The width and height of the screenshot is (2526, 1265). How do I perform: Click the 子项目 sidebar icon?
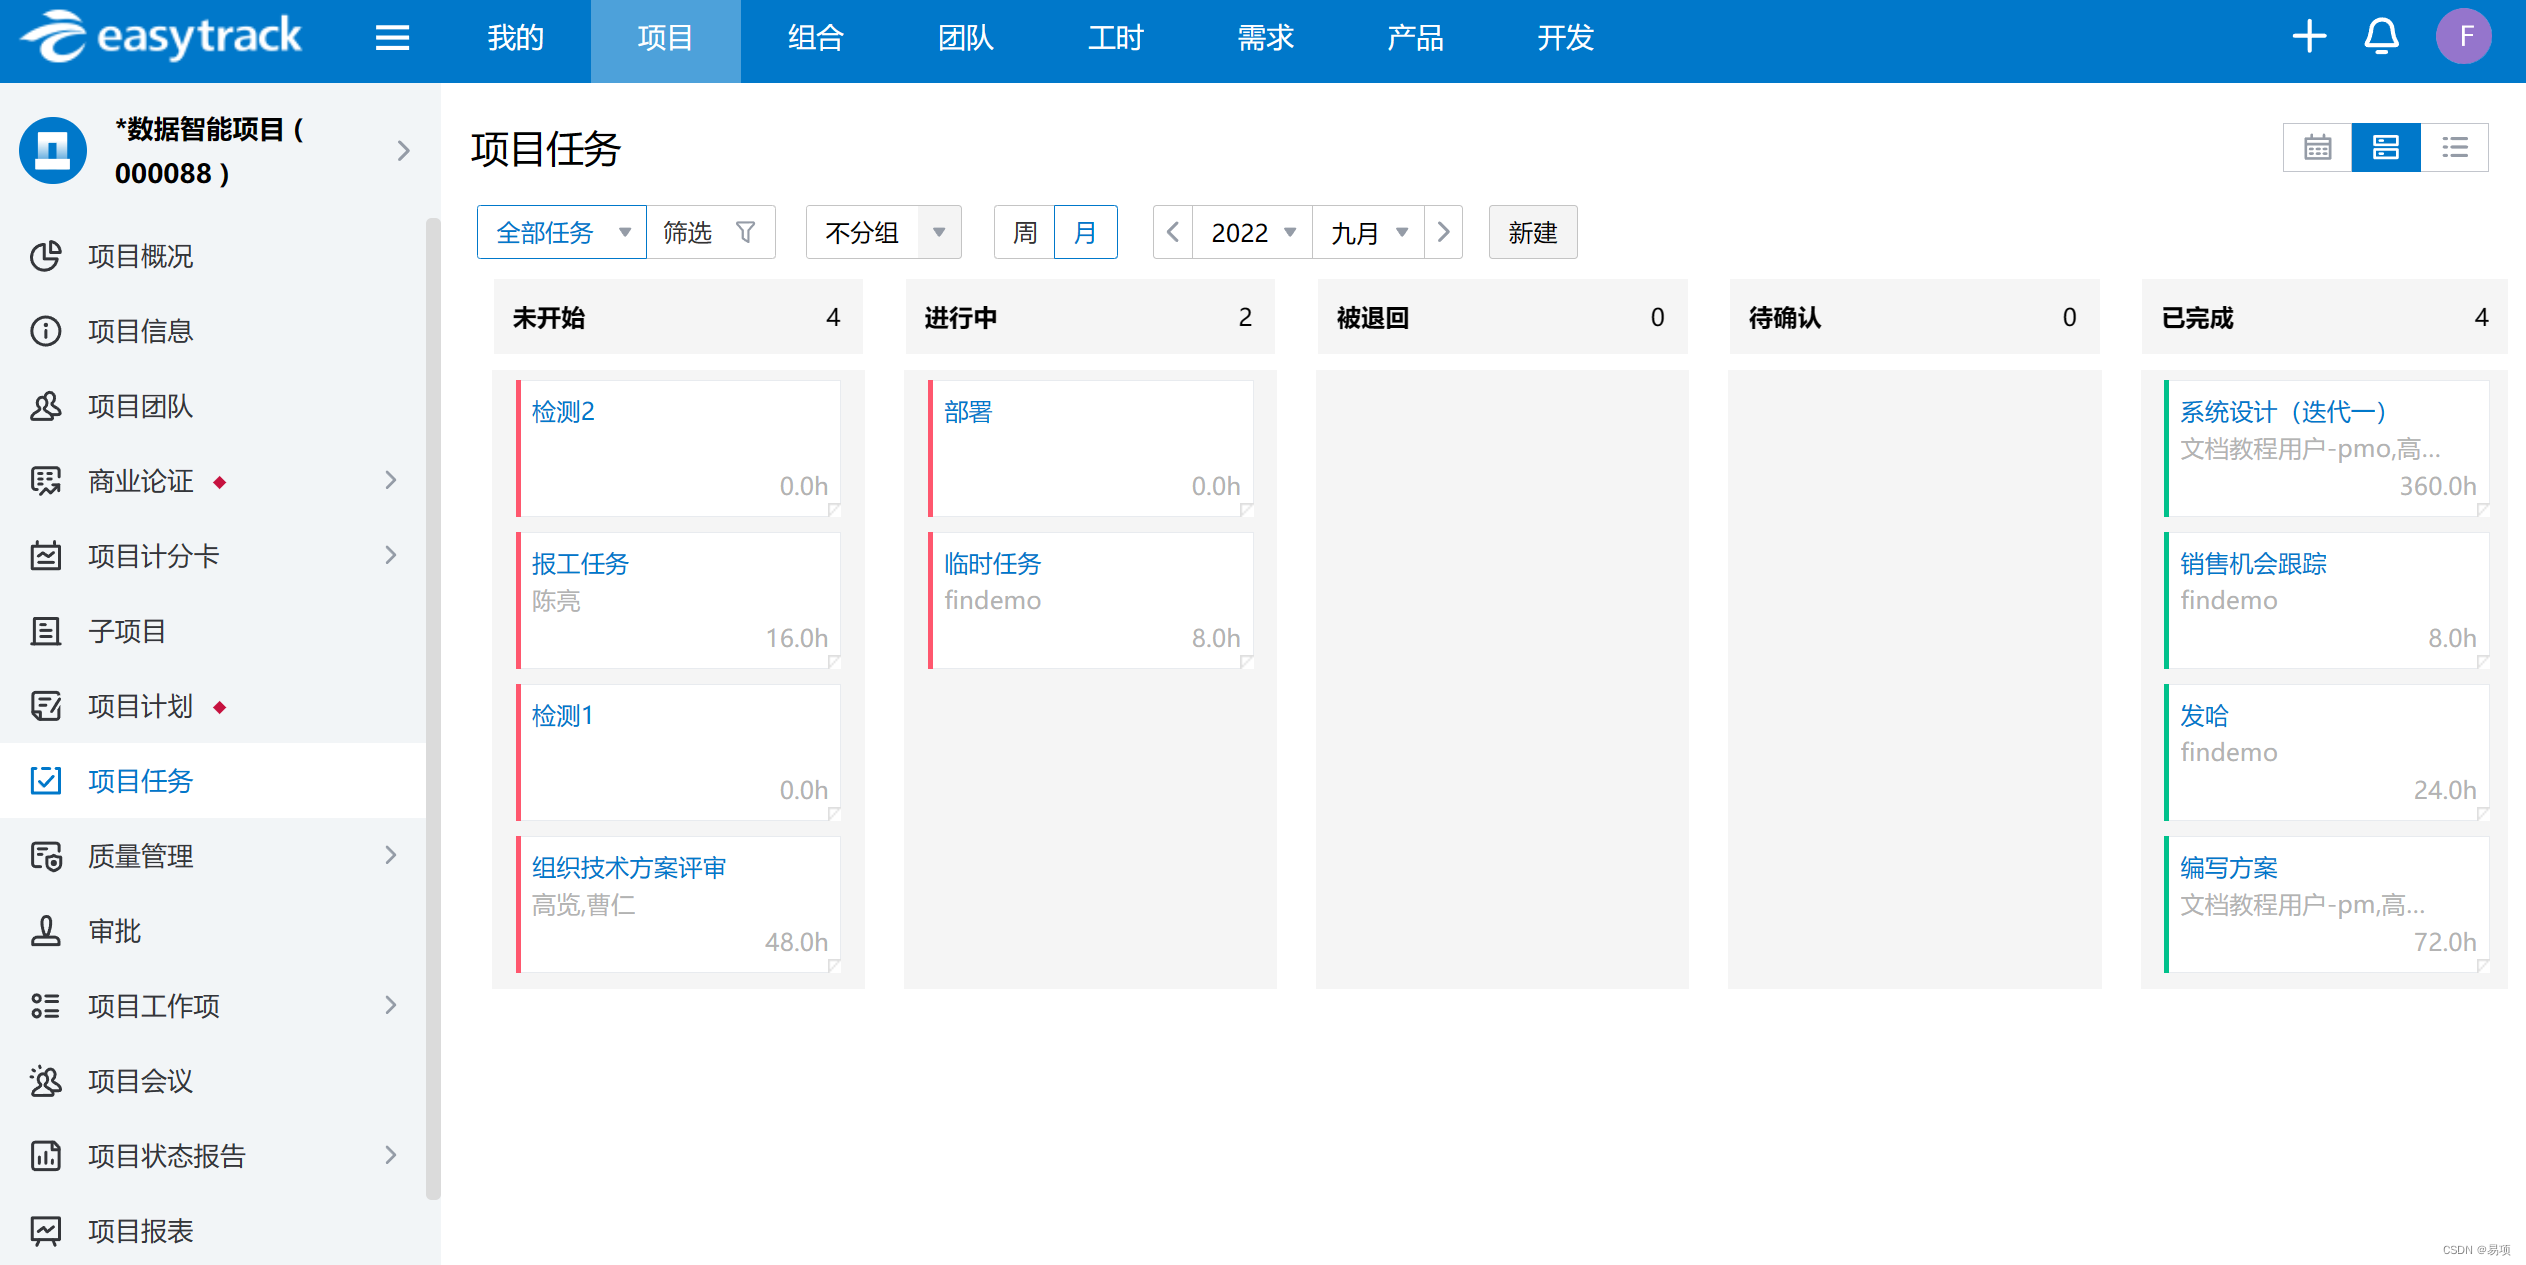click(46, 631)
